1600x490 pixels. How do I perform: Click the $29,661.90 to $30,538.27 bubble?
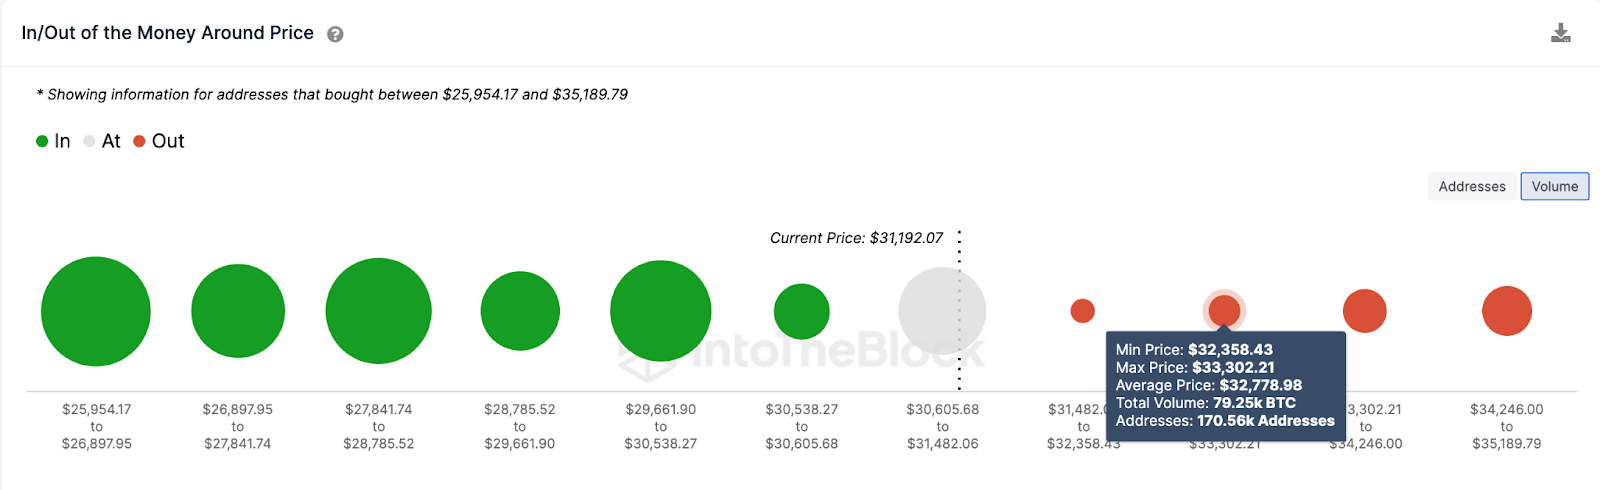pos(661,311)
